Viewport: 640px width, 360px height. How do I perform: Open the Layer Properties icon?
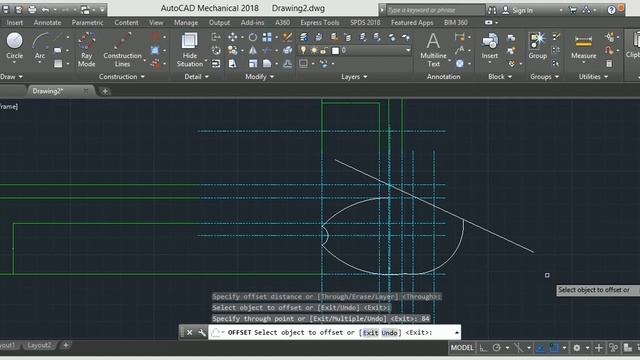point(304,38)
